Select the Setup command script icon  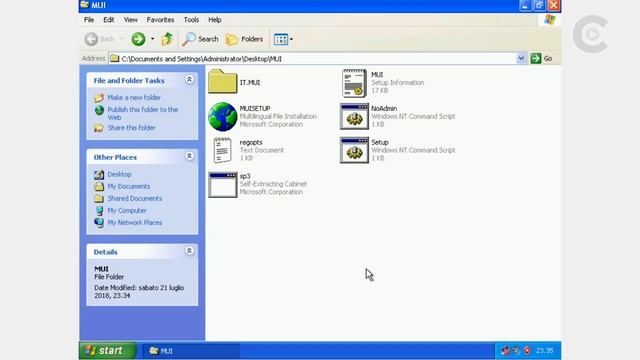pyautogui.click(x=354, y=150)
